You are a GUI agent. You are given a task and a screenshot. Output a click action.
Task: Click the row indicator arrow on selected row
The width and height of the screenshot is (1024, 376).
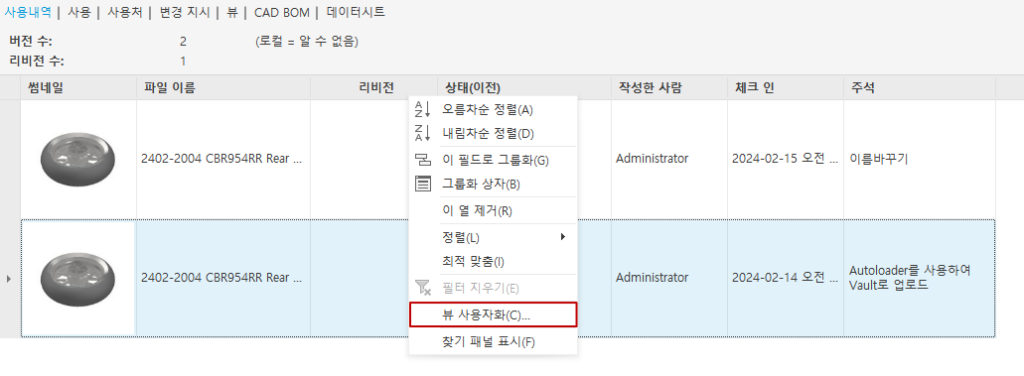[x=8, y=279]
